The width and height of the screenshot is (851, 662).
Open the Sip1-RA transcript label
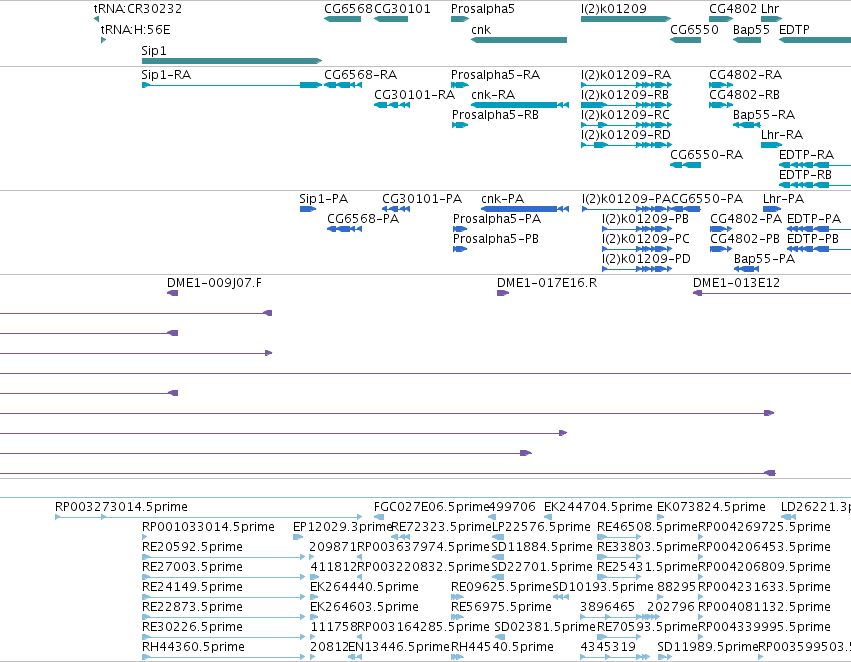pyautogui.click(x=166, y=75)
